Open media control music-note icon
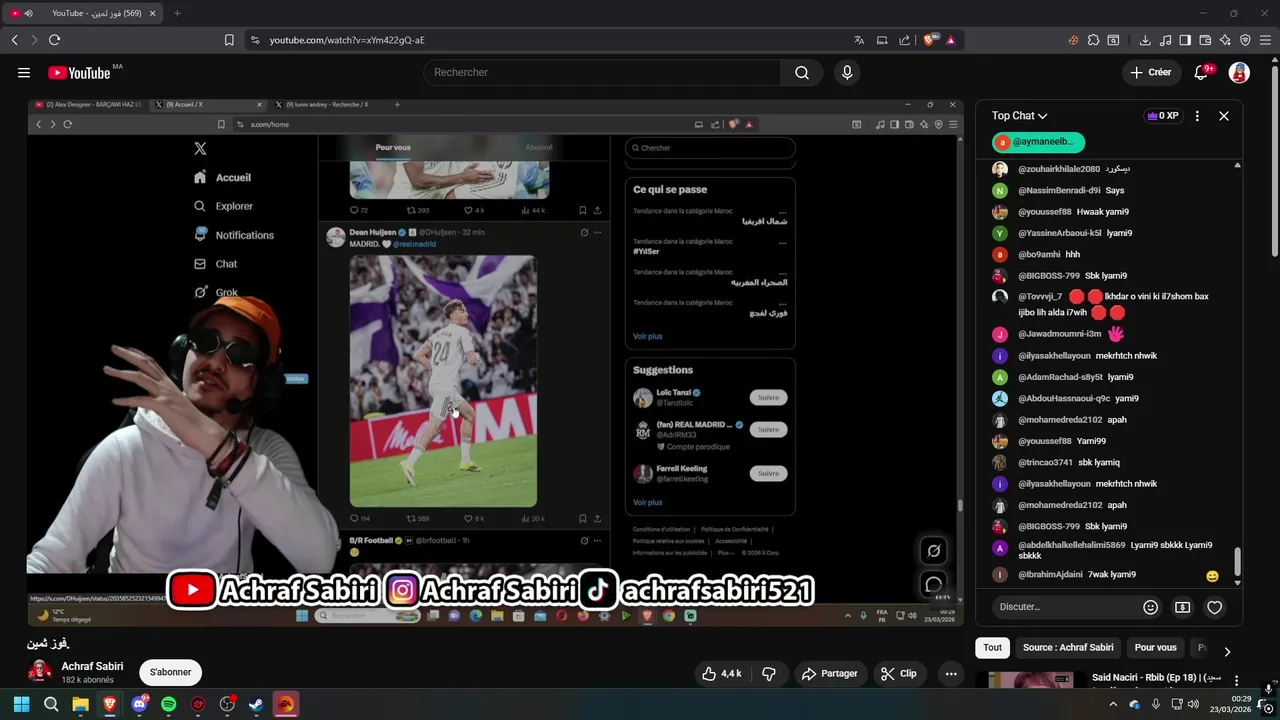 point(1165,40)
